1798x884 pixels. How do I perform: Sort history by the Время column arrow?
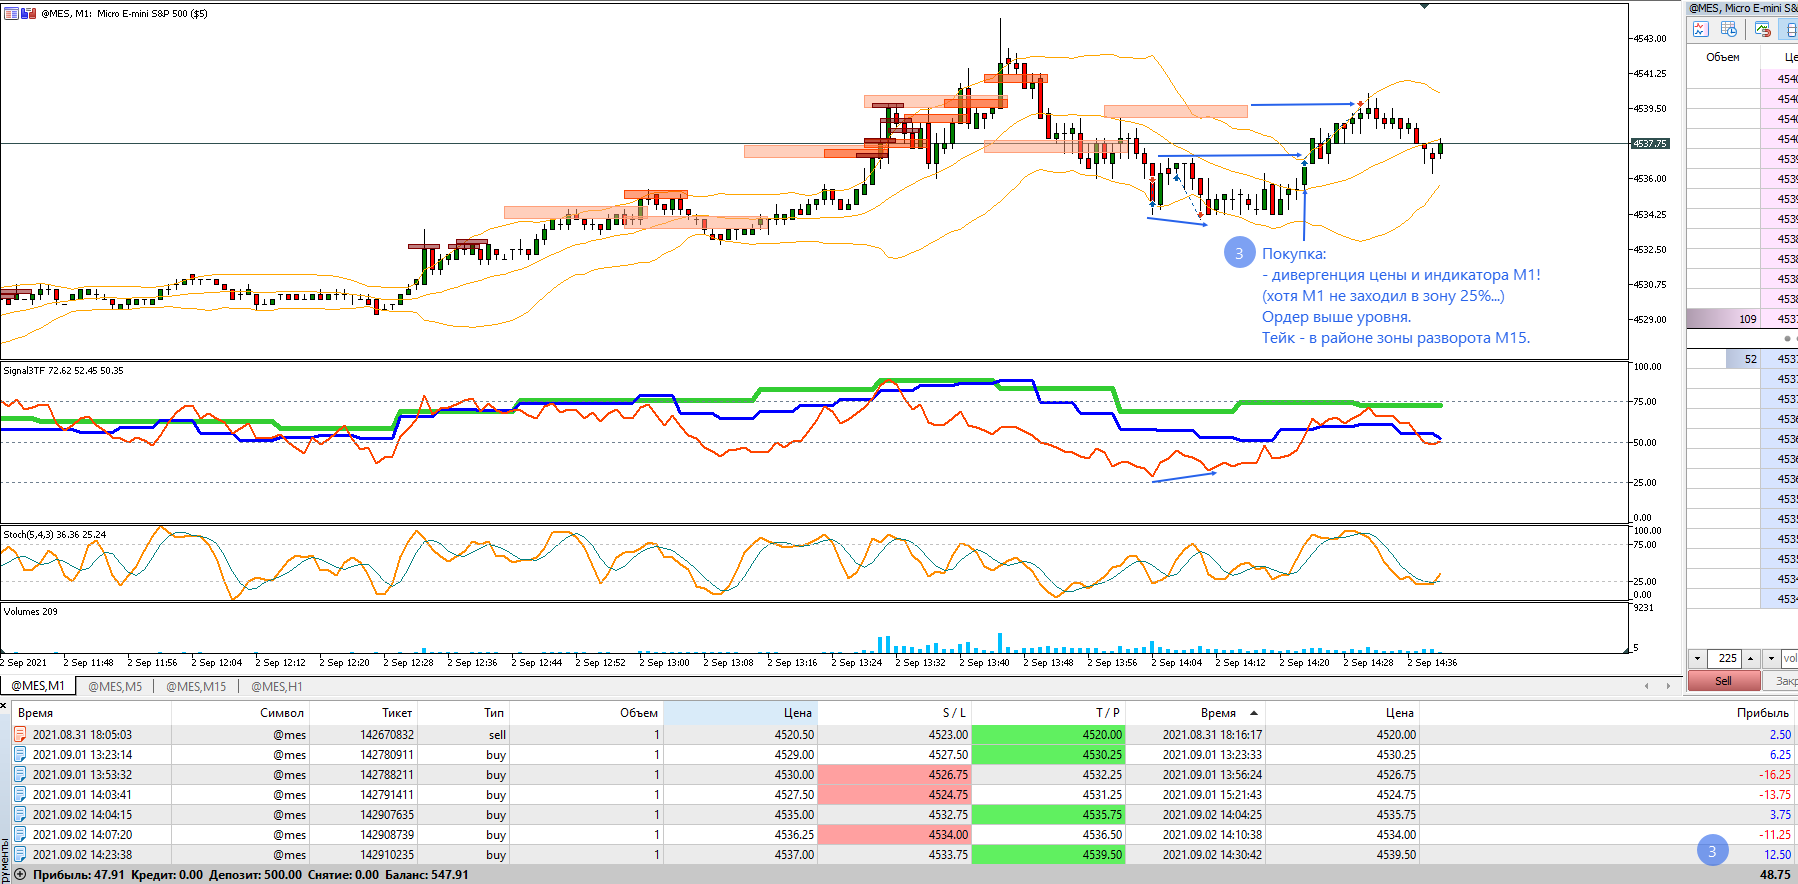pos(1254,713)
